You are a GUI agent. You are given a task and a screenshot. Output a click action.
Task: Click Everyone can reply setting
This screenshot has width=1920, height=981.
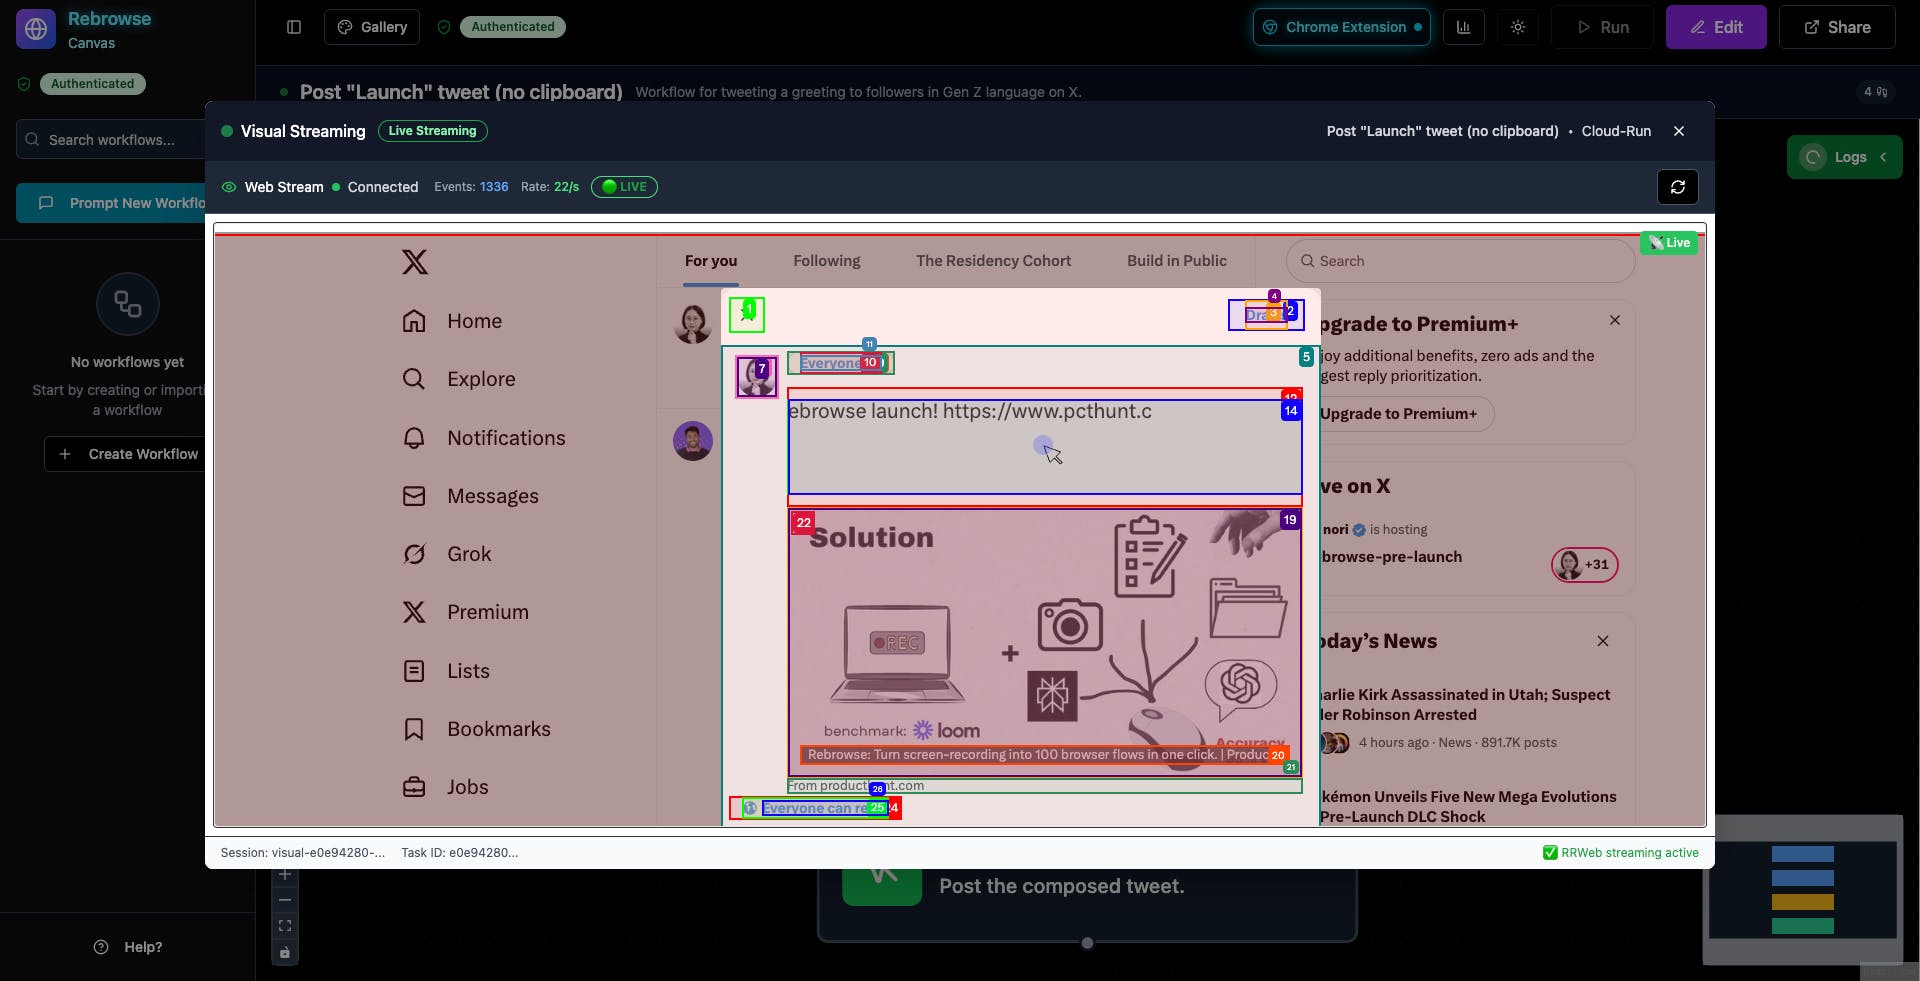click(815, 808)
